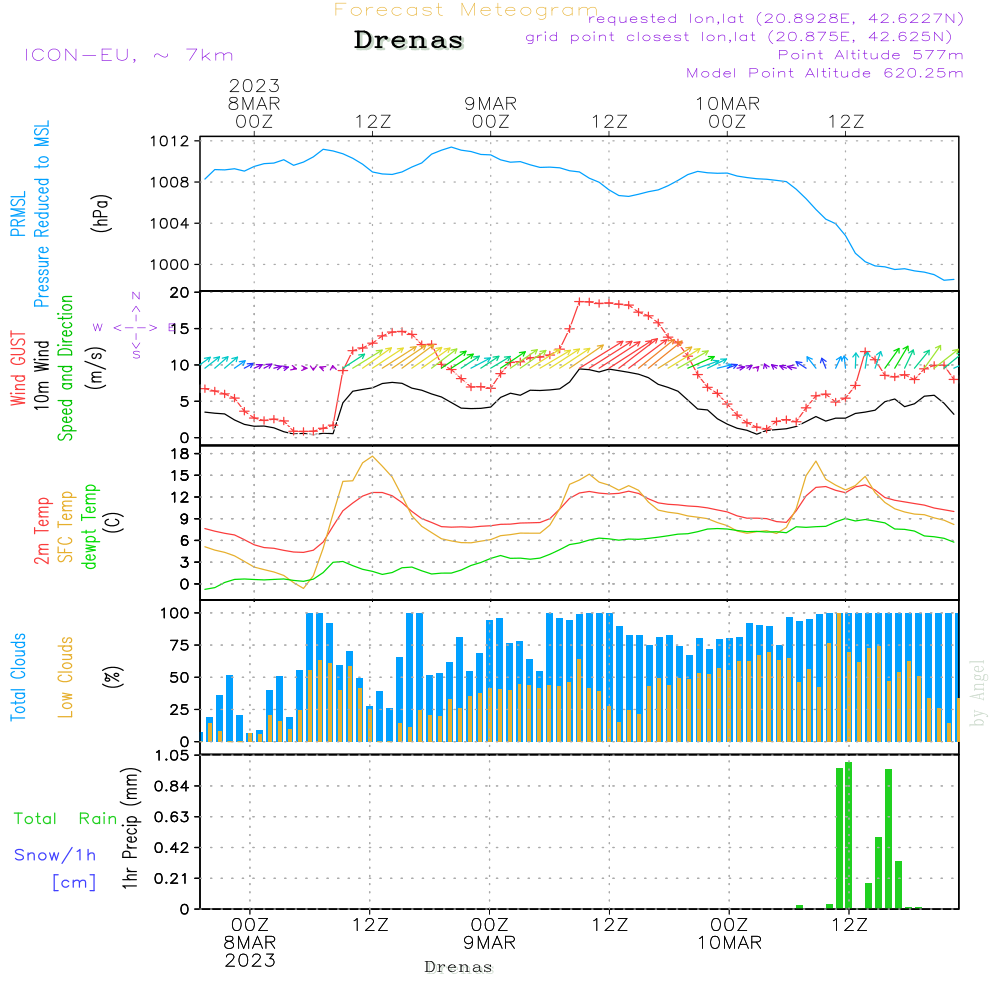Click the '1.05' precipitation axis value
Image resolution: width=1000 pixels, height=1000 pixels.
(172, 756)
